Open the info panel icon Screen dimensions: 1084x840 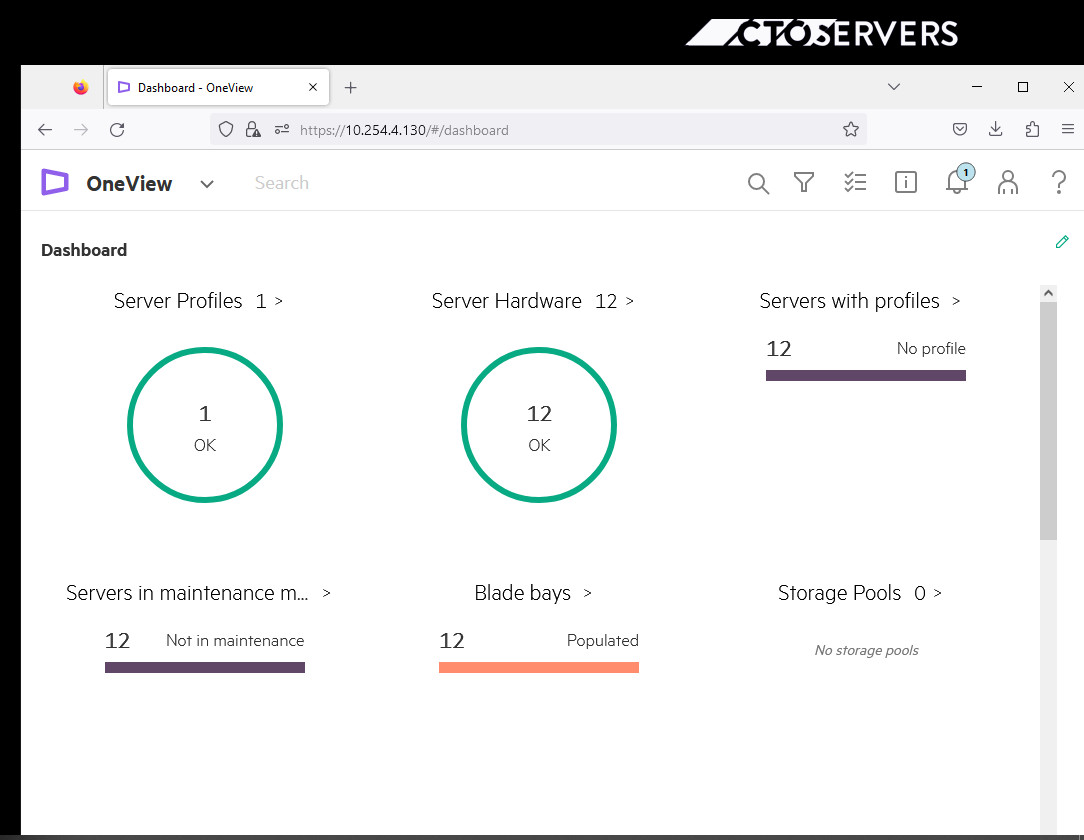(x=906, y=183)
